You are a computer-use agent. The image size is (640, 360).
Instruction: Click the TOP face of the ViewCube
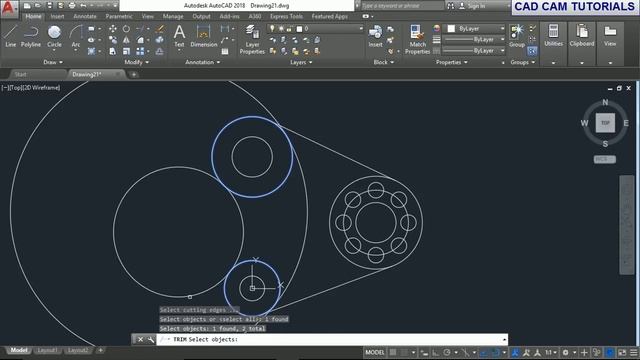pos(605,123)
